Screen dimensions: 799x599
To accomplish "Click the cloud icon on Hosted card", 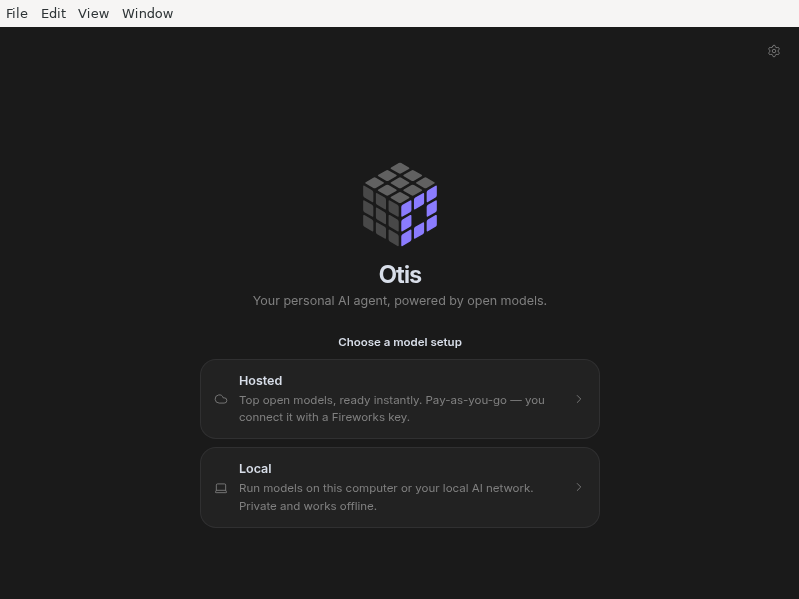I will click(221, 399).
